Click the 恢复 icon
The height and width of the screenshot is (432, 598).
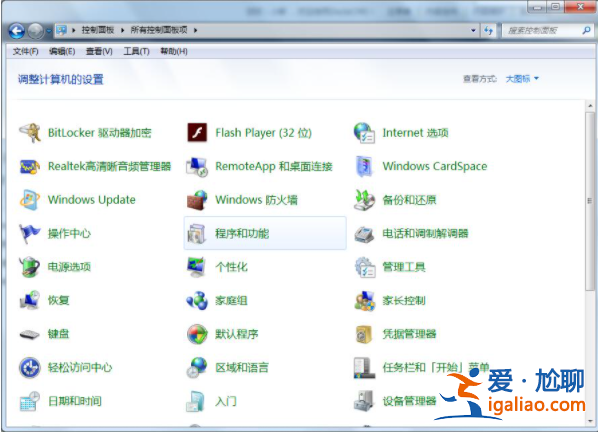30,300
